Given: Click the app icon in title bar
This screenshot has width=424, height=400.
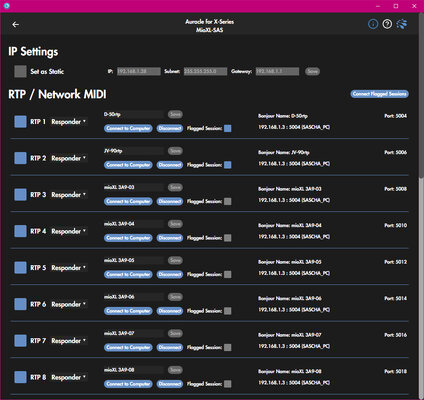Looking at the screenshot, I should [x=7, y=6].
